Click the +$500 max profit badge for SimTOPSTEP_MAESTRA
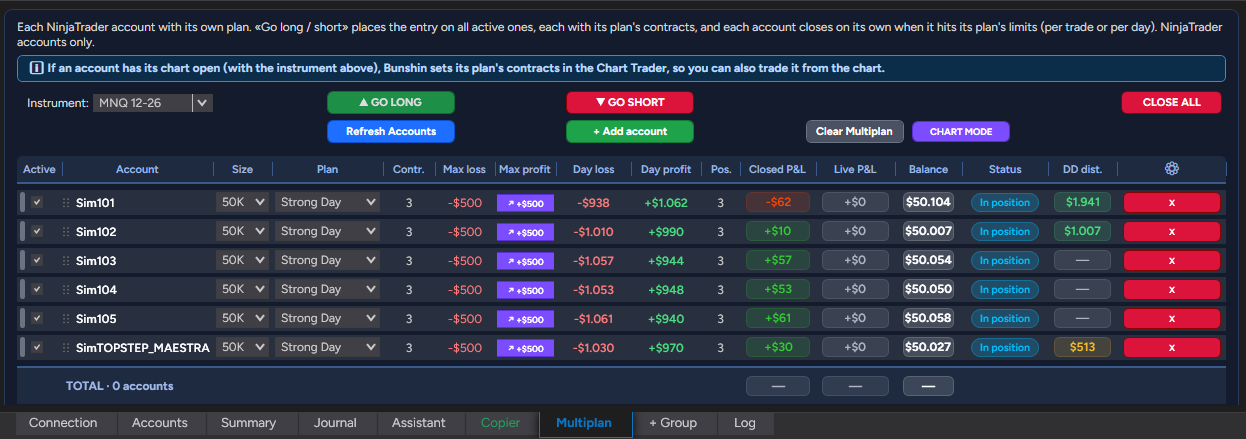 (525, 348)
